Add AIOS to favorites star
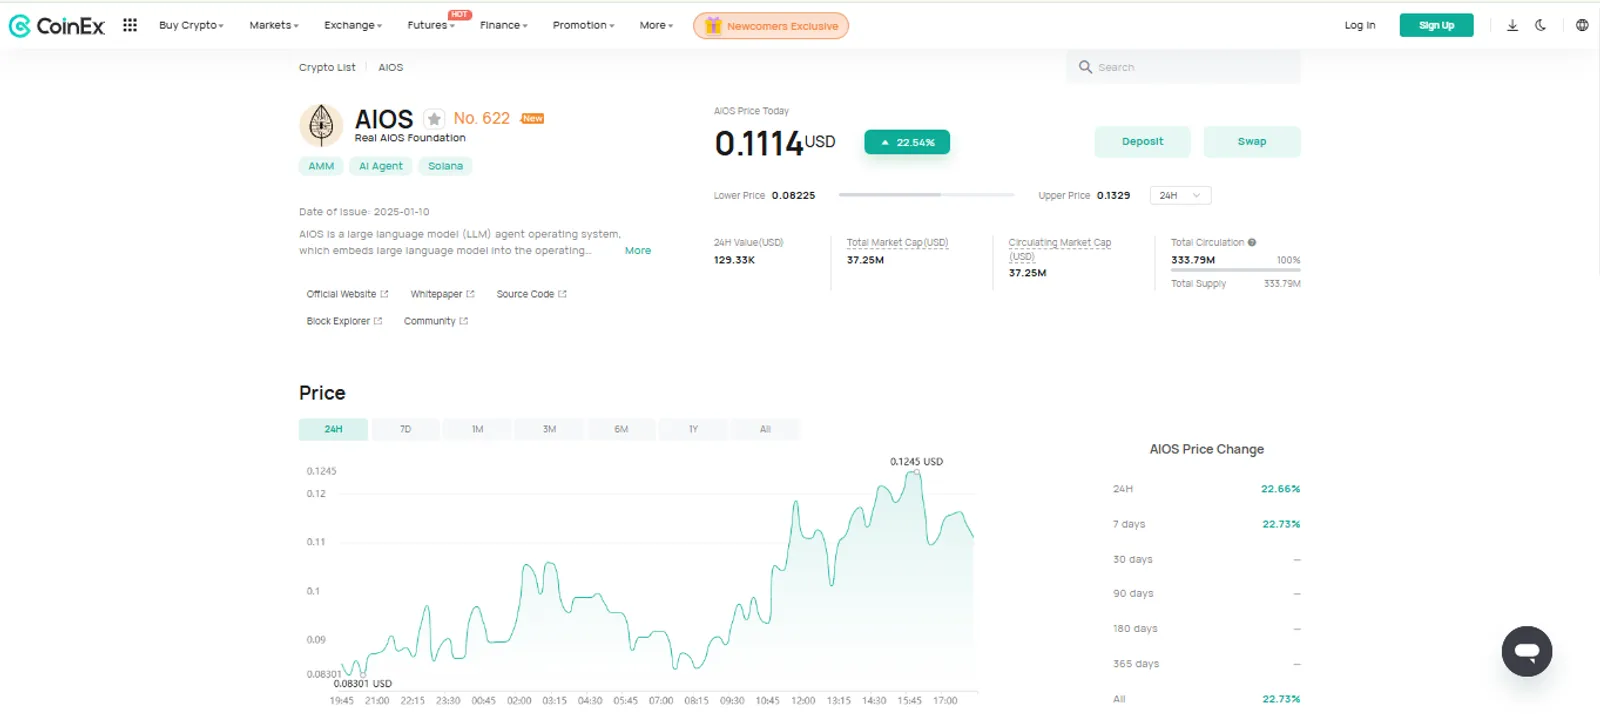The height and width of the screenshot is (714, 1600). [x=434, y=119]
